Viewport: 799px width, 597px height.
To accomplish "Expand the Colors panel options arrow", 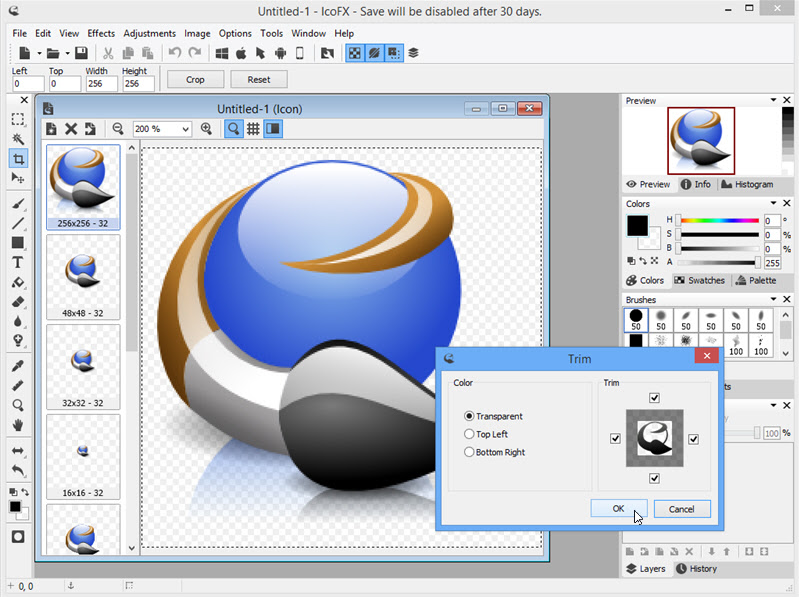I will [774, 203].
